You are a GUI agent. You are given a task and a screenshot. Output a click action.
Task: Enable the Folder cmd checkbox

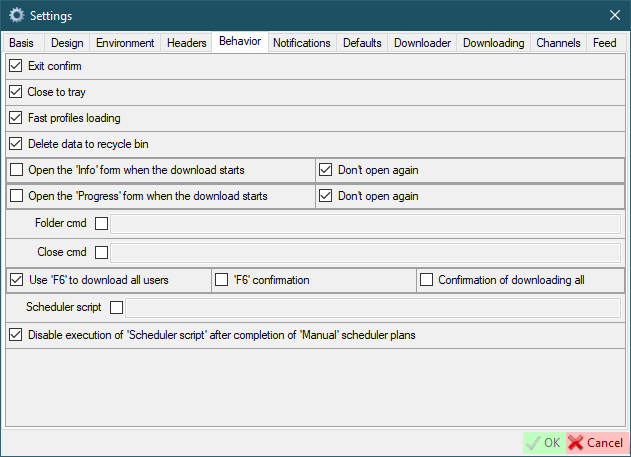click(101, 223)
